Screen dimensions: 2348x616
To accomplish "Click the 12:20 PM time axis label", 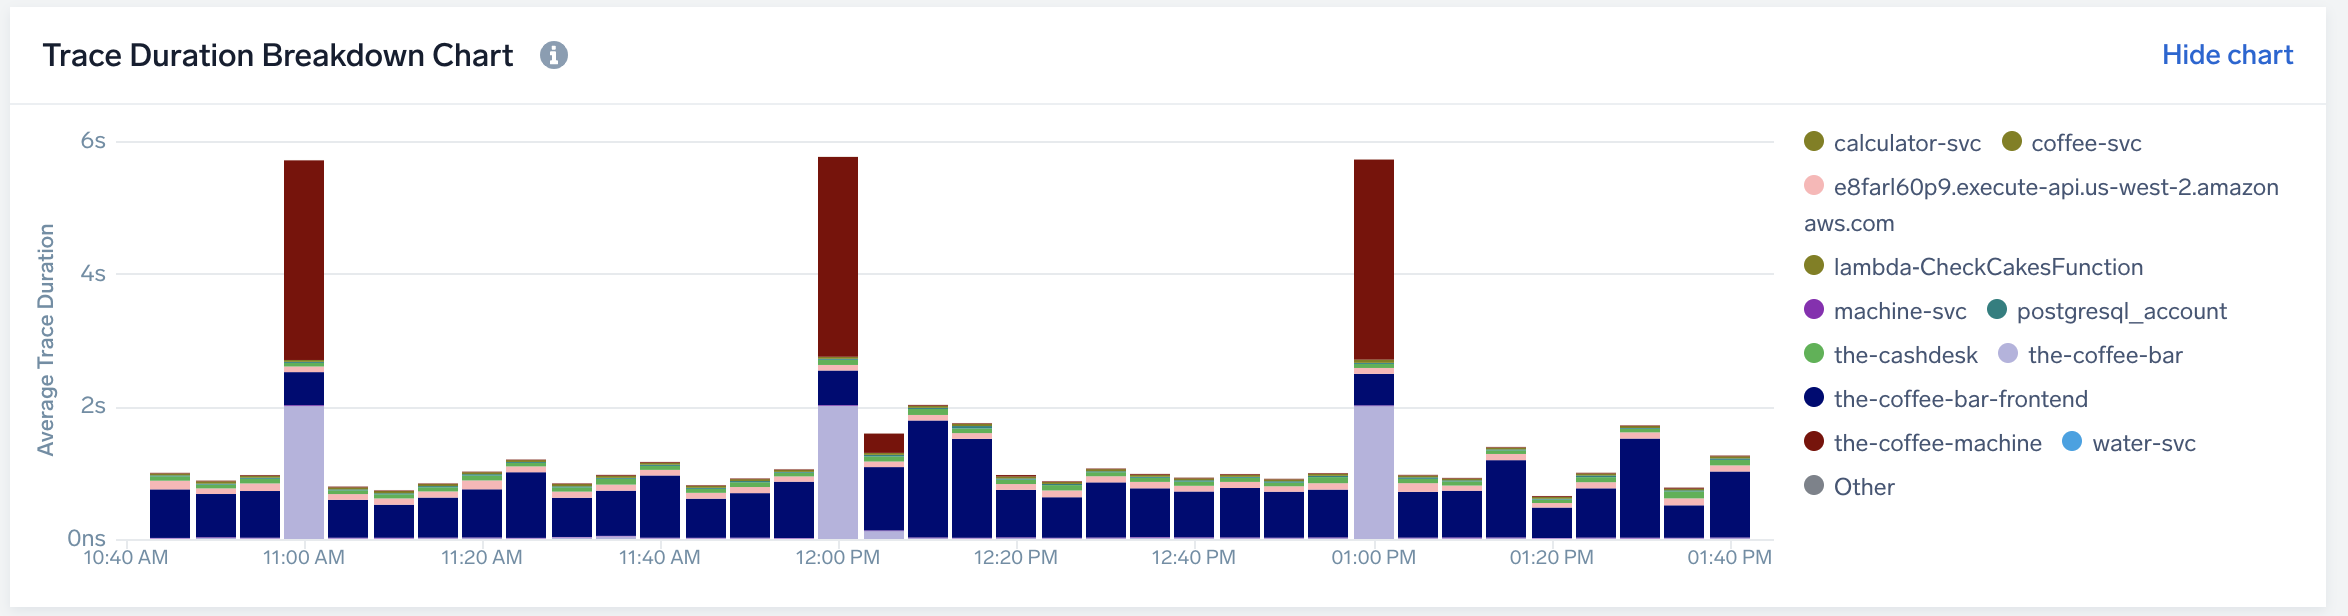I will coord(1015,557).
